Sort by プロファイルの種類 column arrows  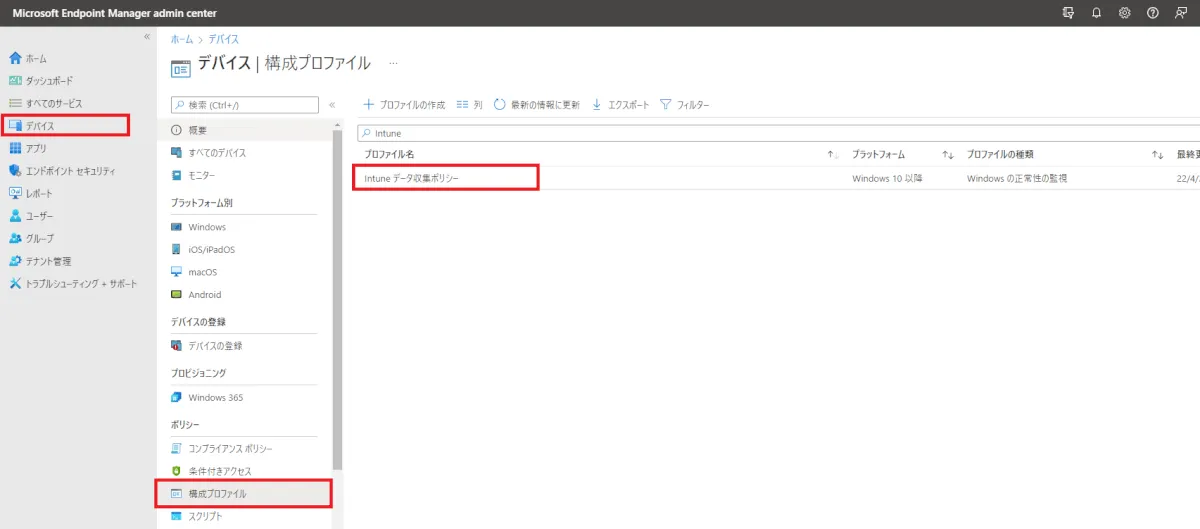coord(1157,155)
